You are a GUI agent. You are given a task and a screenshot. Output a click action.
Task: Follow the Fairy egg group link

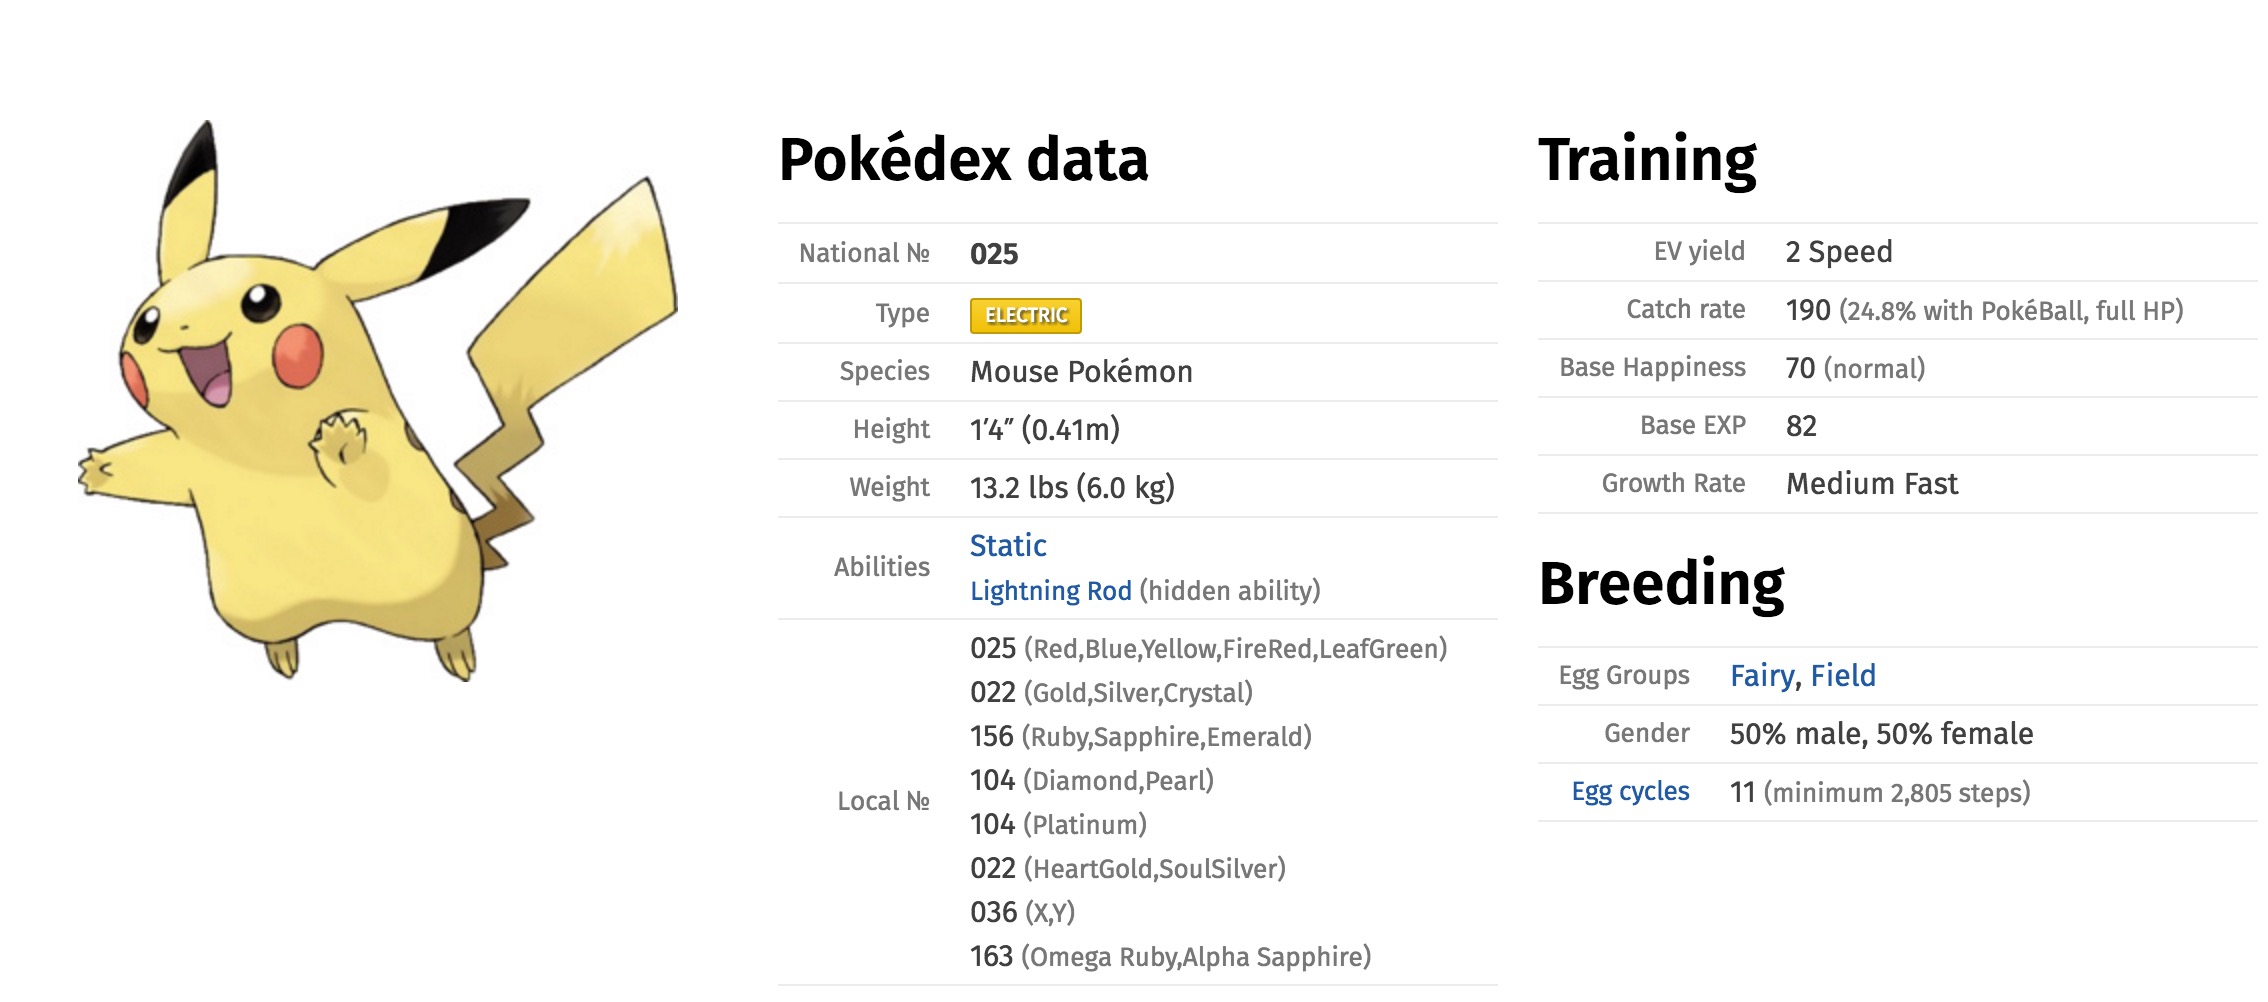pyautogui.click(x=1762, y=676)
